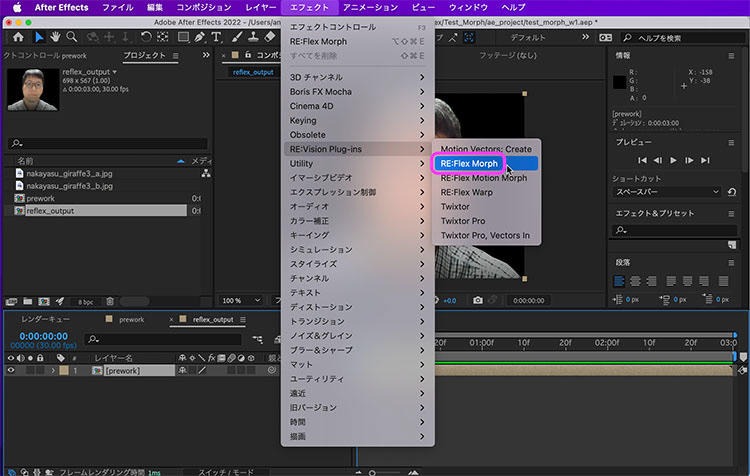Click the composition mini-flowchart icon in timeline
750x476 pixels.
[257, 339]
